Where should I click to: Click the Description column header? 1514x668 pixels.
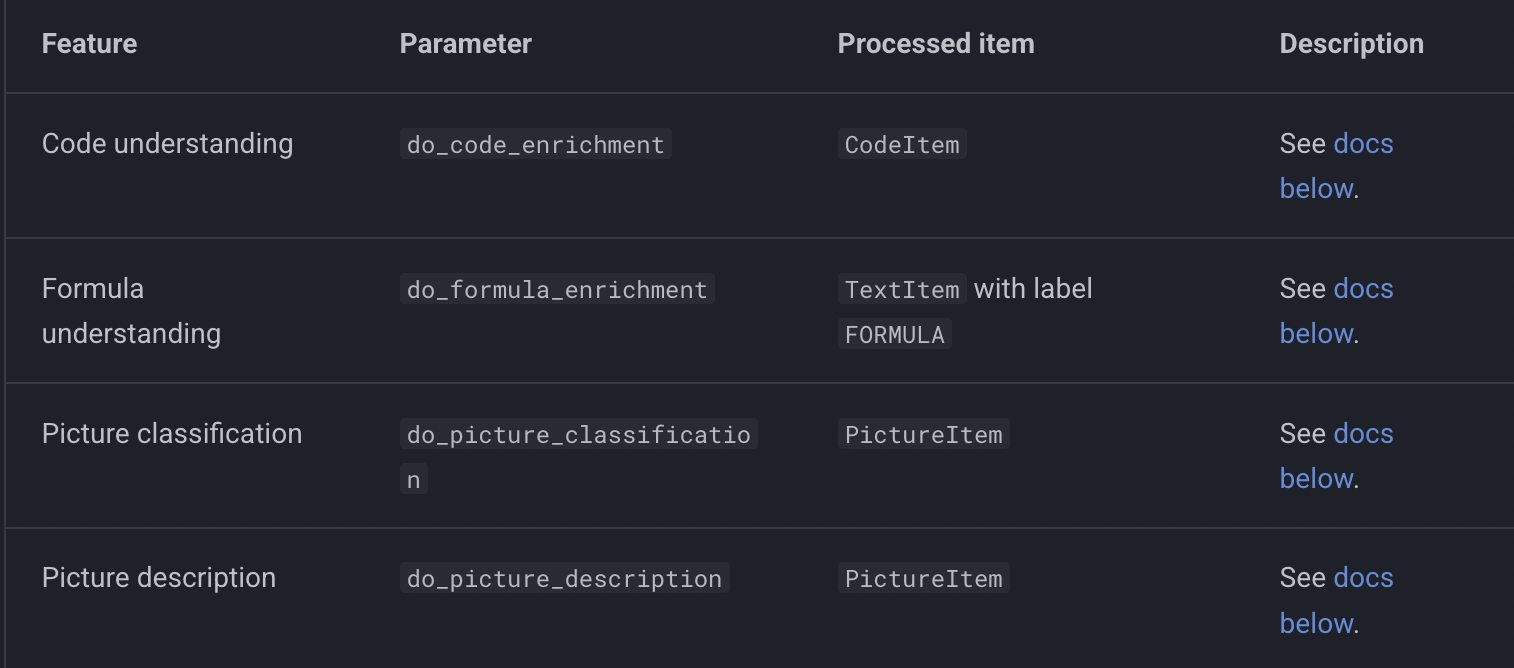(x=1351, y=44)
